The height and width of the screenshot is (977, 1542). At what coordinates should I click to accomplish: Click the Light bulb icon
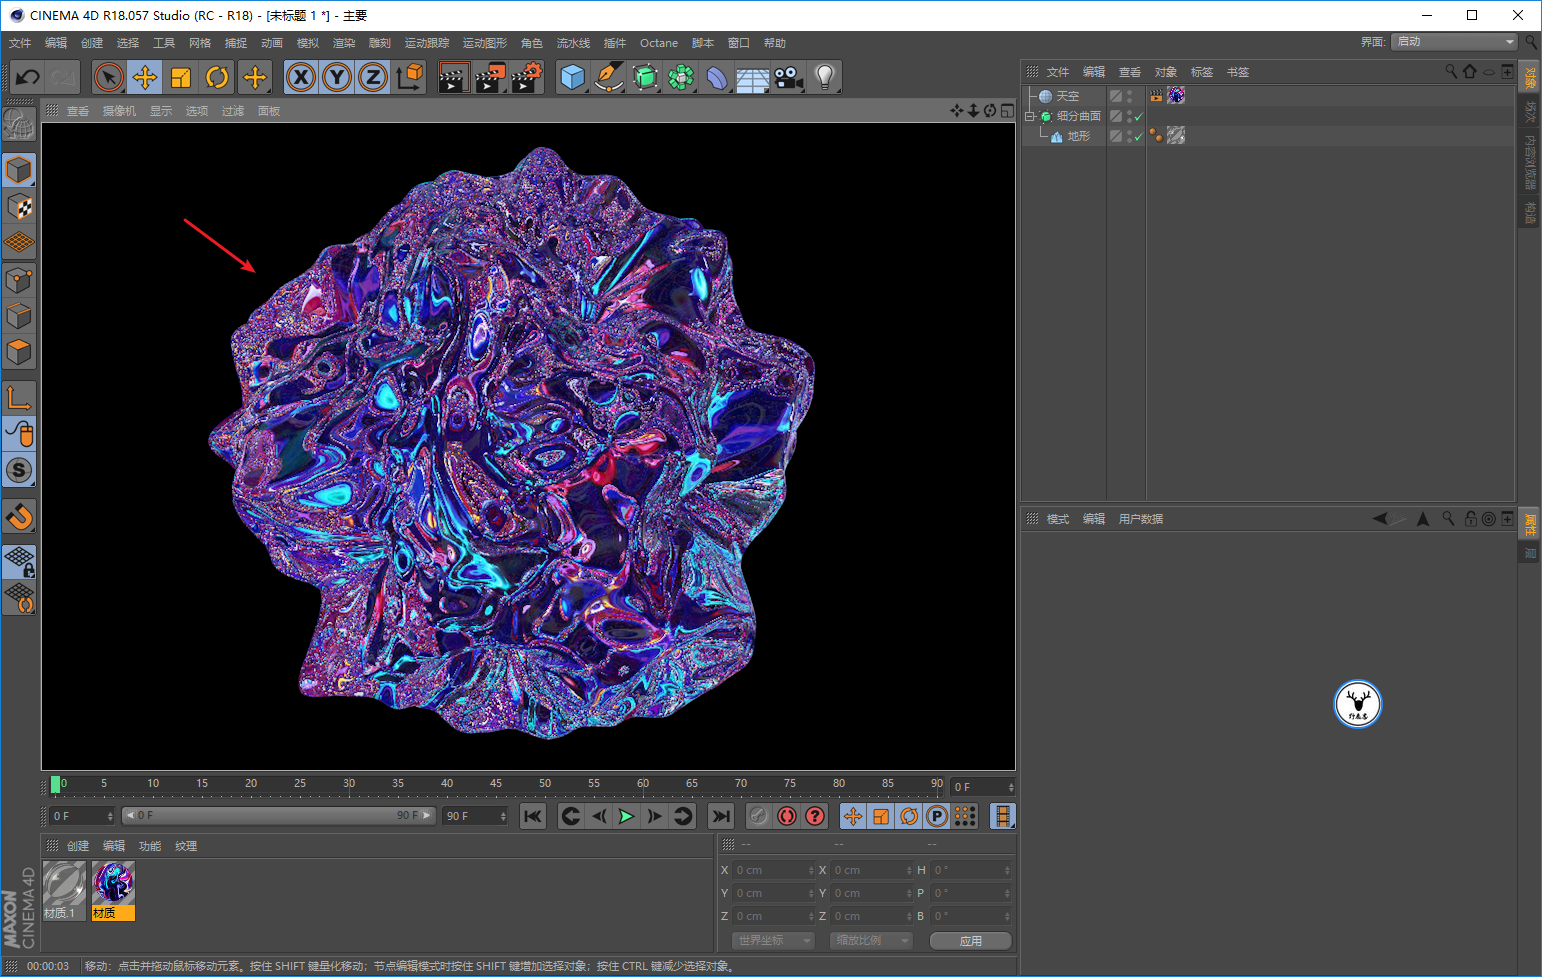coord(824,77)
